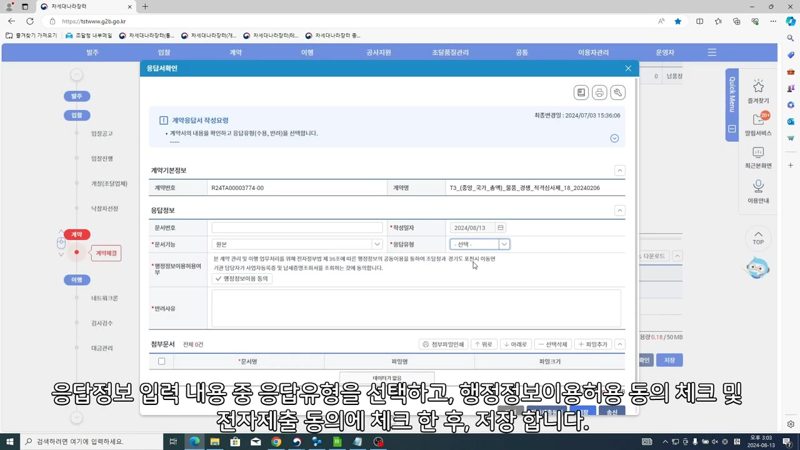The height and width of the screenshot is (450, 800).
Task: Open the 공통 top menu
Action: click(x=521, y=53)
